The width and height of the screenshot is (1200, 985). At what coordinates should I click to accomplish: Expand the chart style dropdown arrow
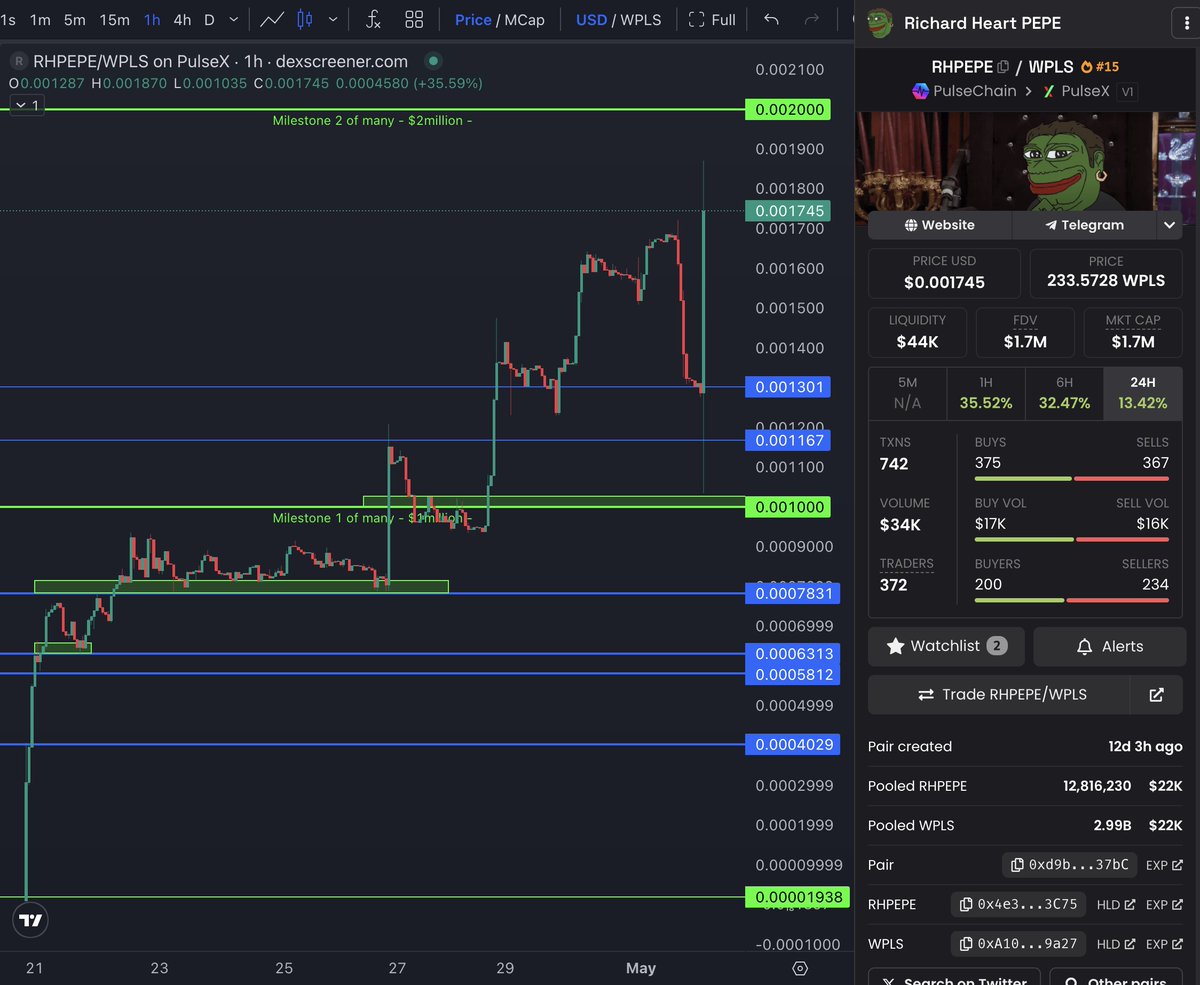click(333, 19)
